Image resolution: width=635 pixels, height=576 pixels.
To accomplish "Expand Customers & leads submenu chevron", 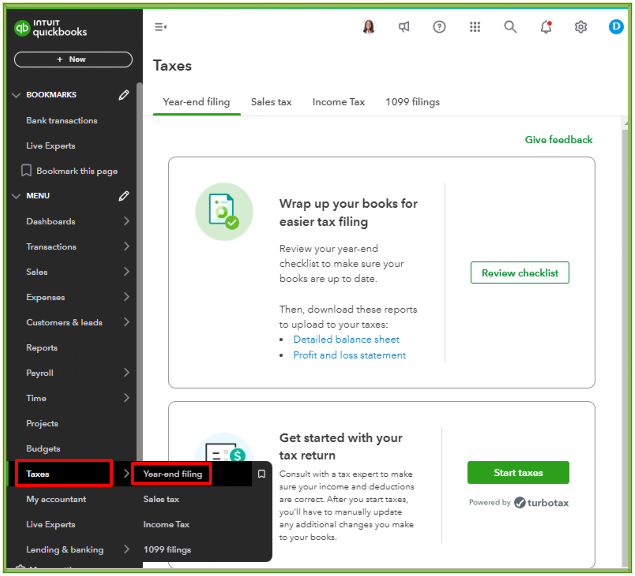I will [x=126, y=322].
